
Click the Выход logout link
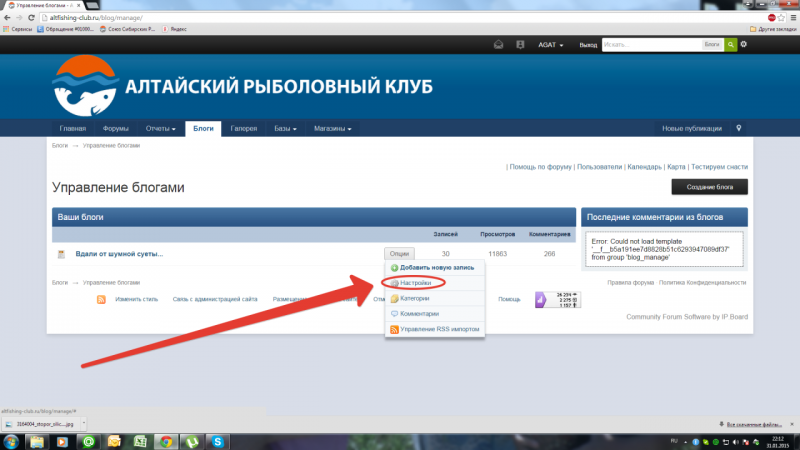[x=588, y=45]
